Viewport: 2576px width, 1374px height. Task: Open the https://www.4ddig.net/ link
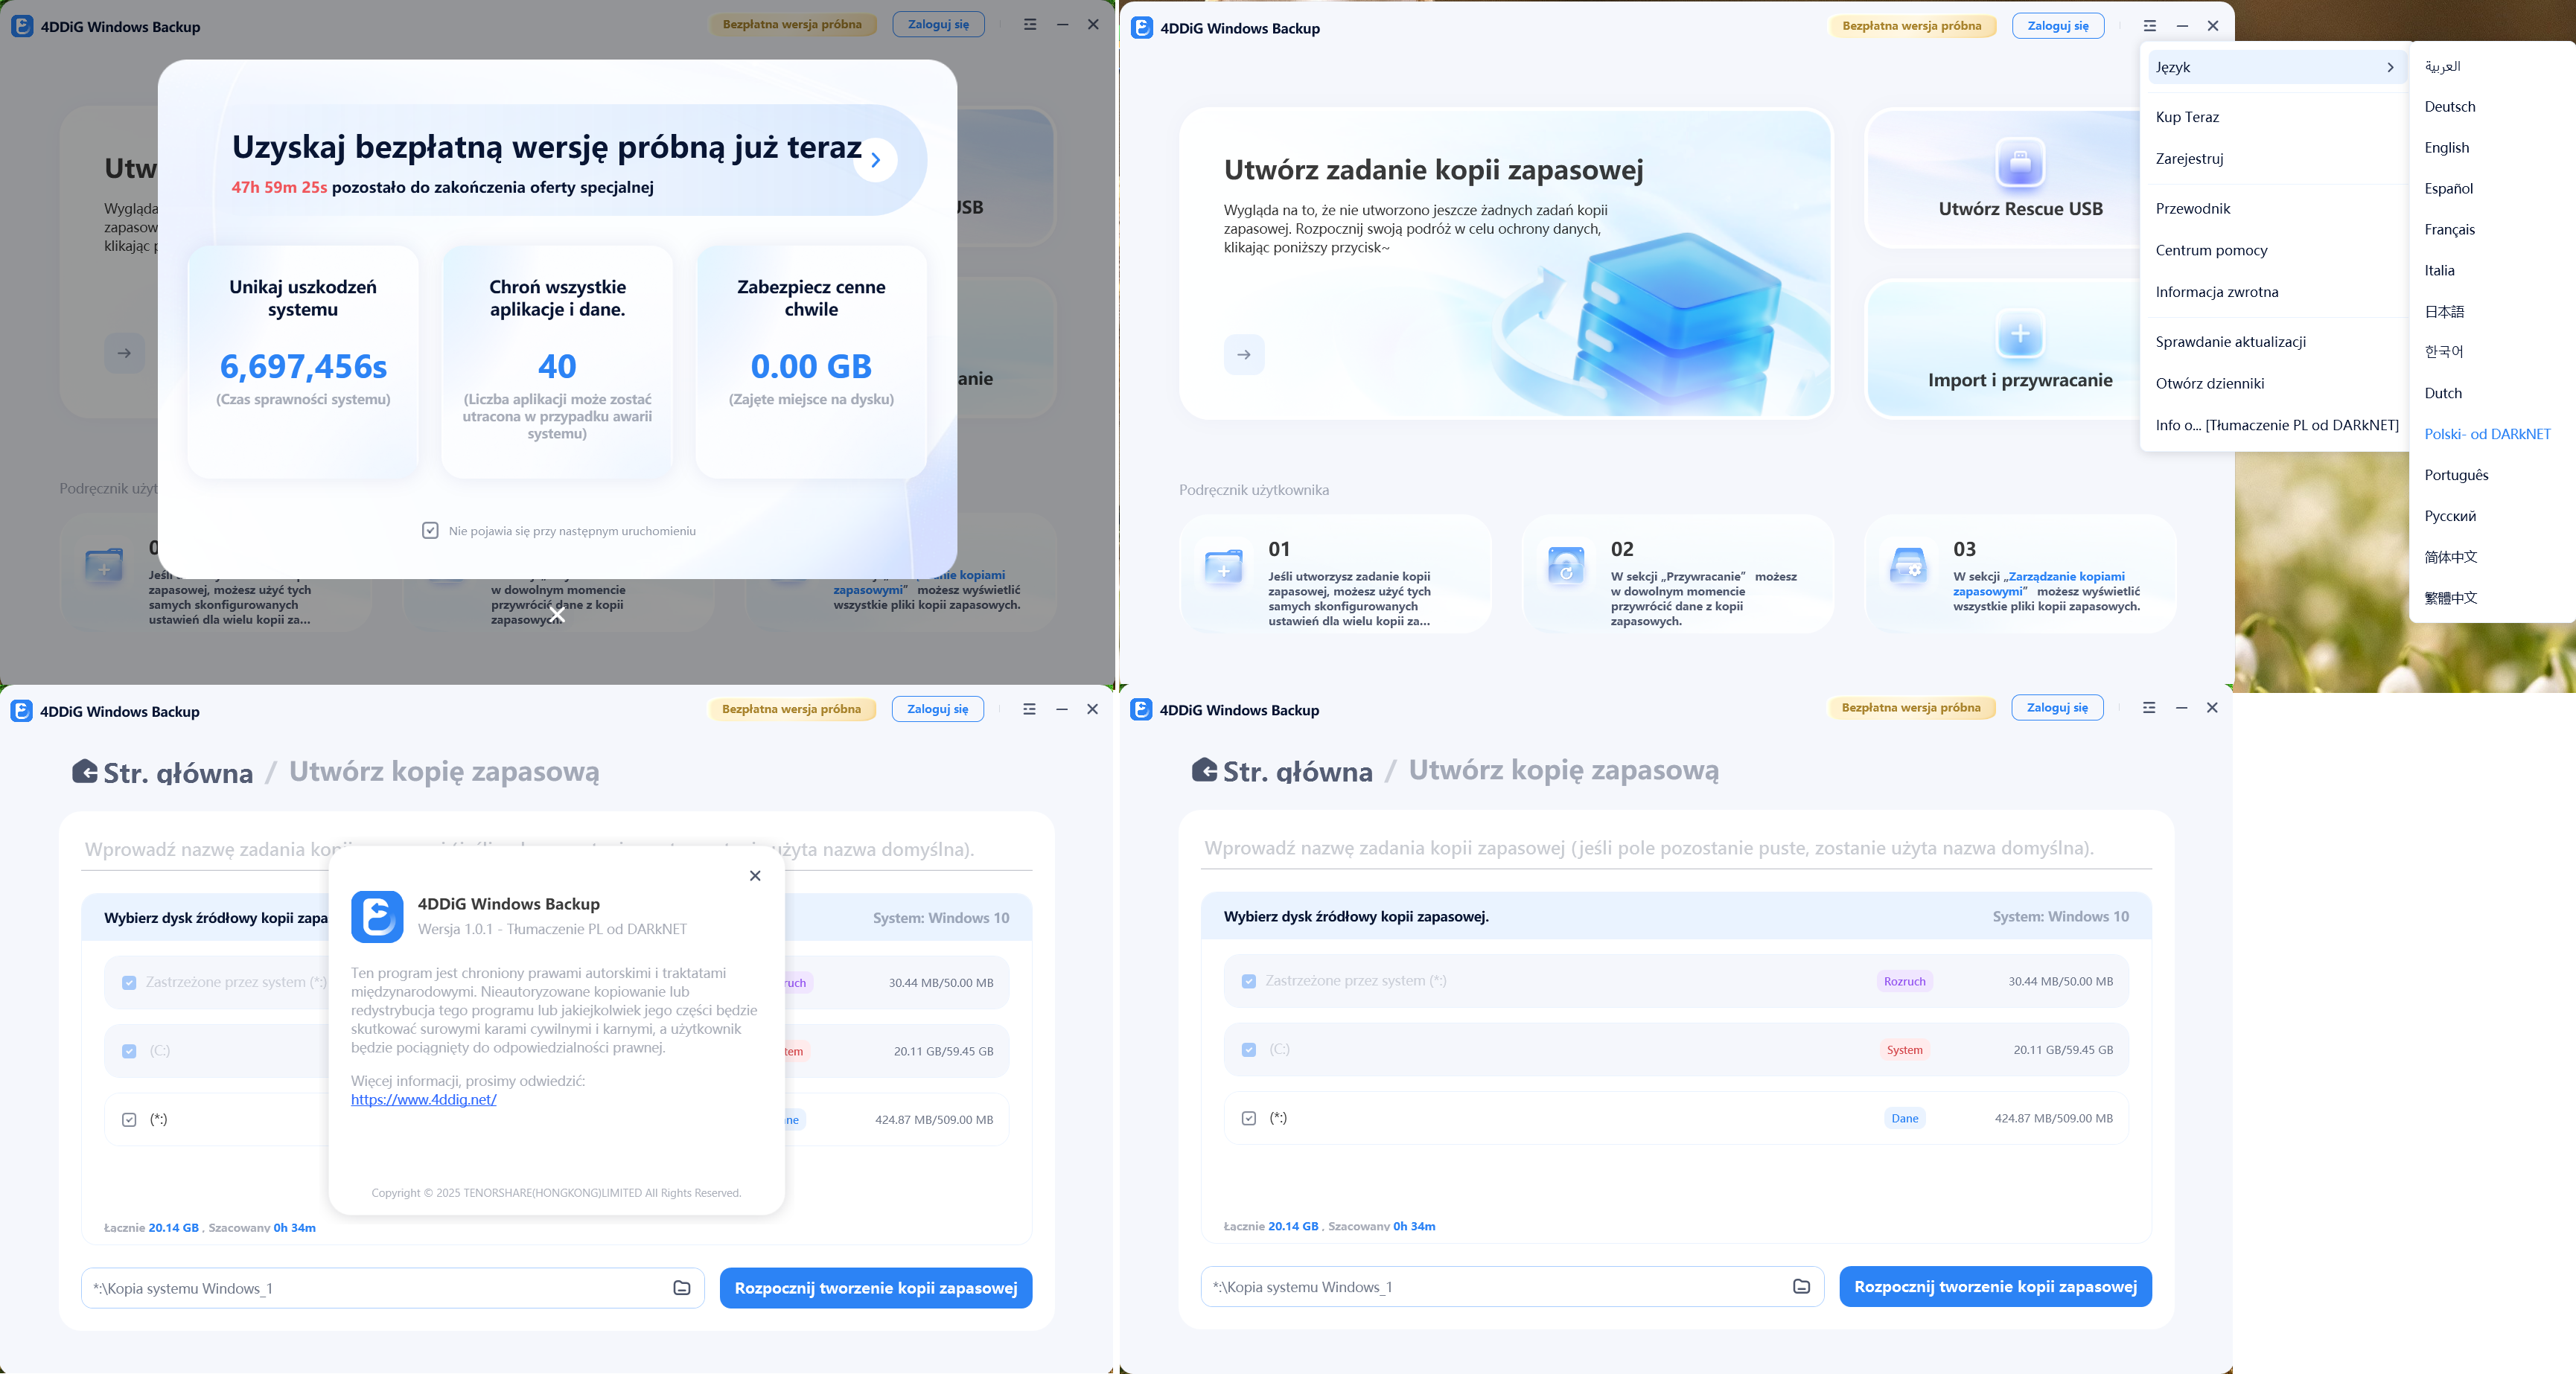424,1100
